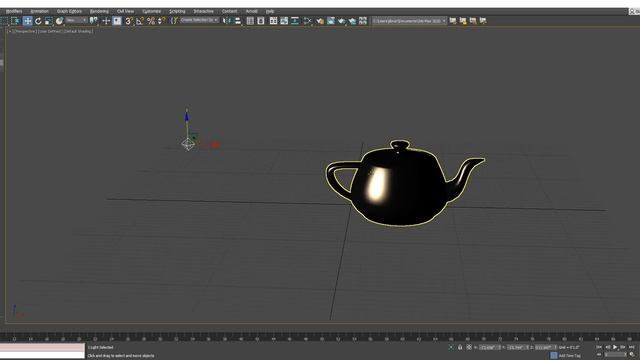Click the red X-axis arrow of gizmo
The height and width of the screenshot is (360, 640).
coord(215,144)
